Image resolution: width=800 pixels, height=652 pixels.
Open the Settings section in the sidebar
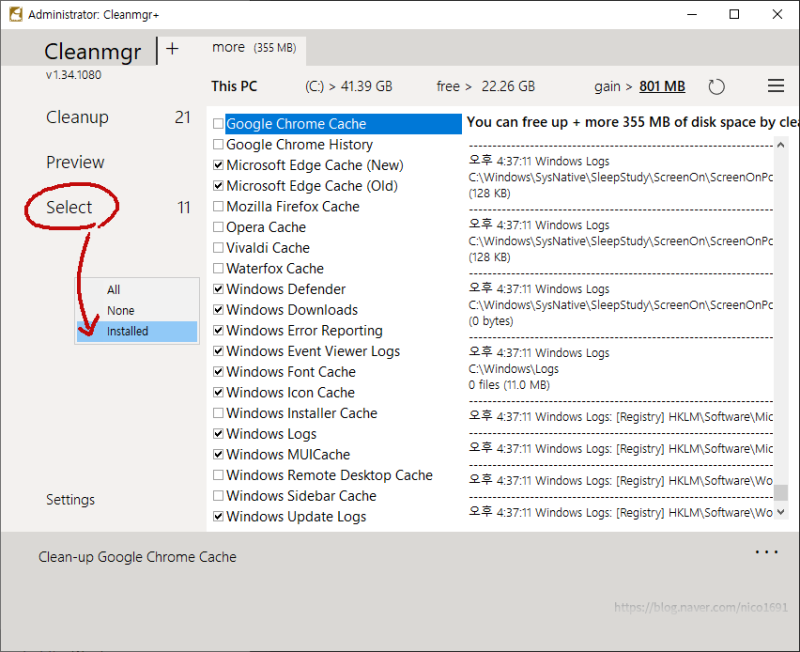pyautogui.click(x=70, y=499)
